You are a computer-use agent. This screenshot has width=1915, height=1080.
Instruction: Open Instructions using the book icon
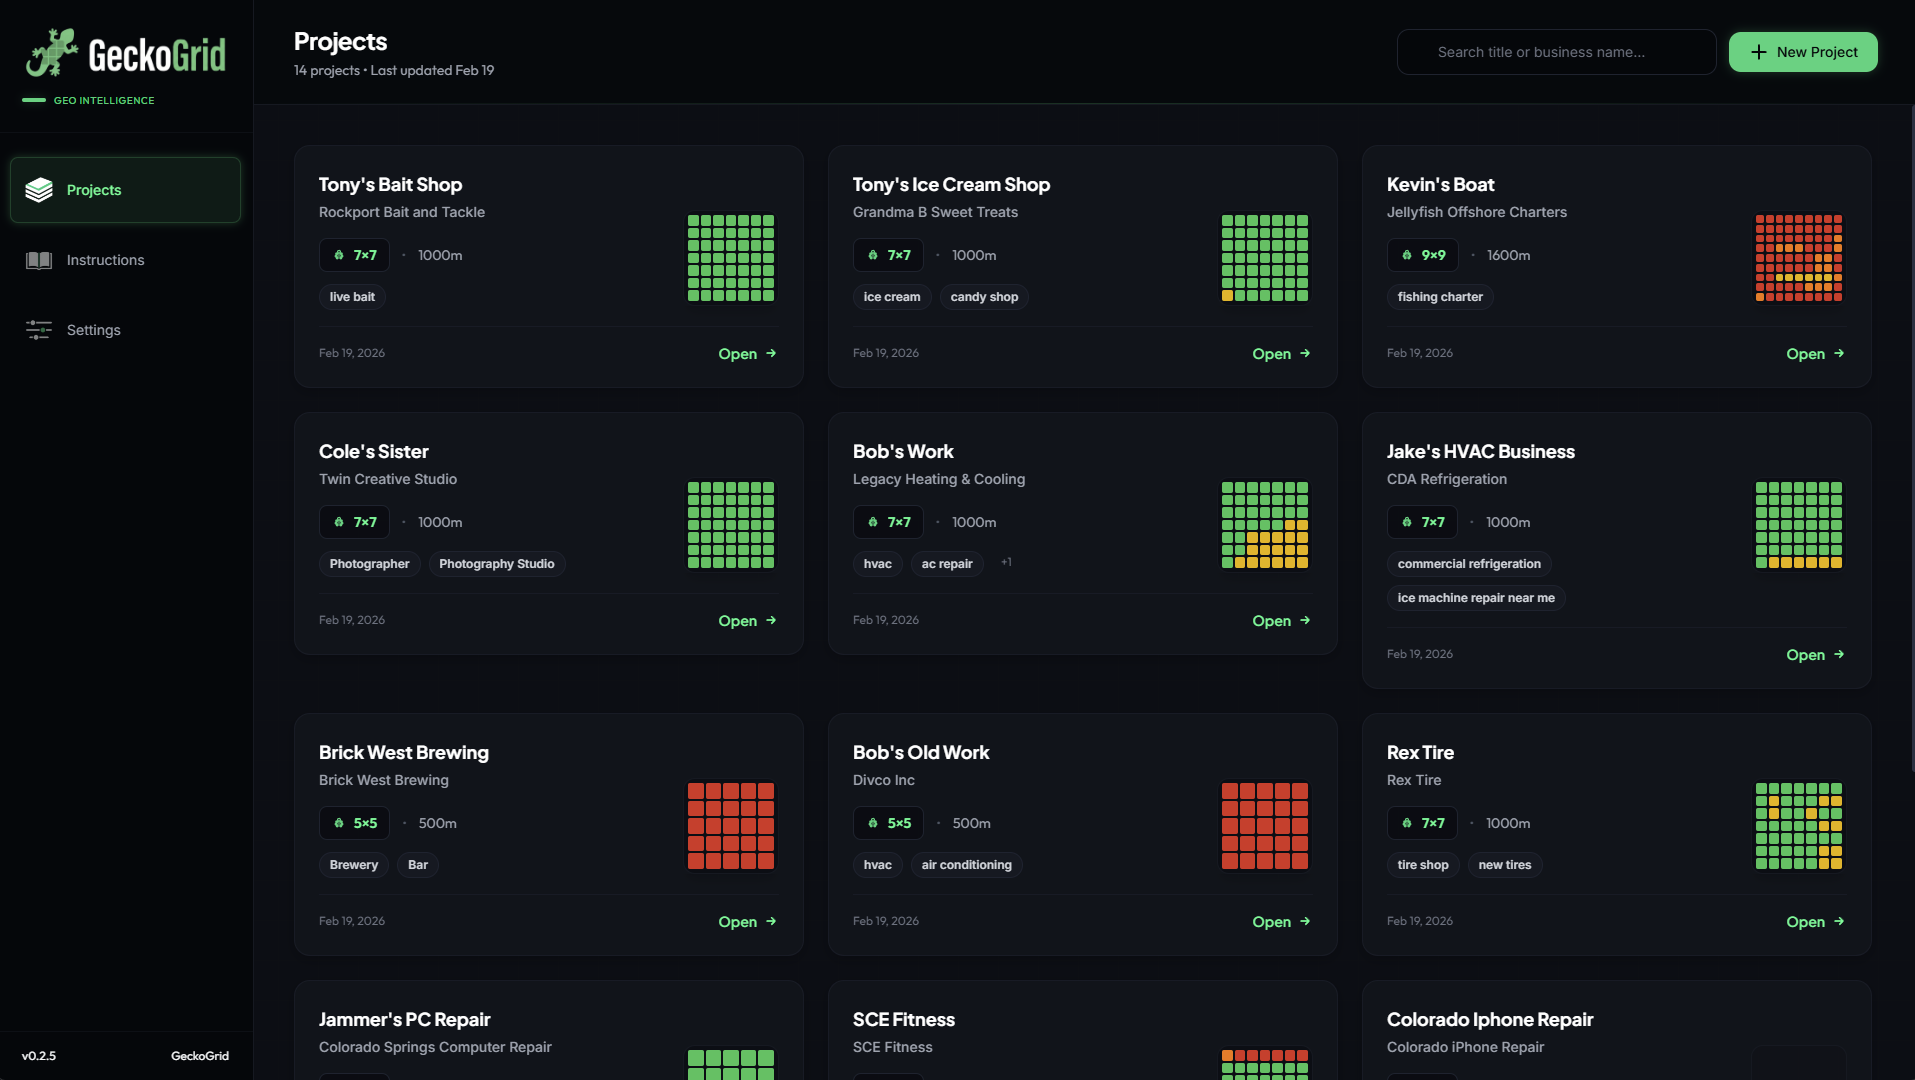[x=38, y=260]
